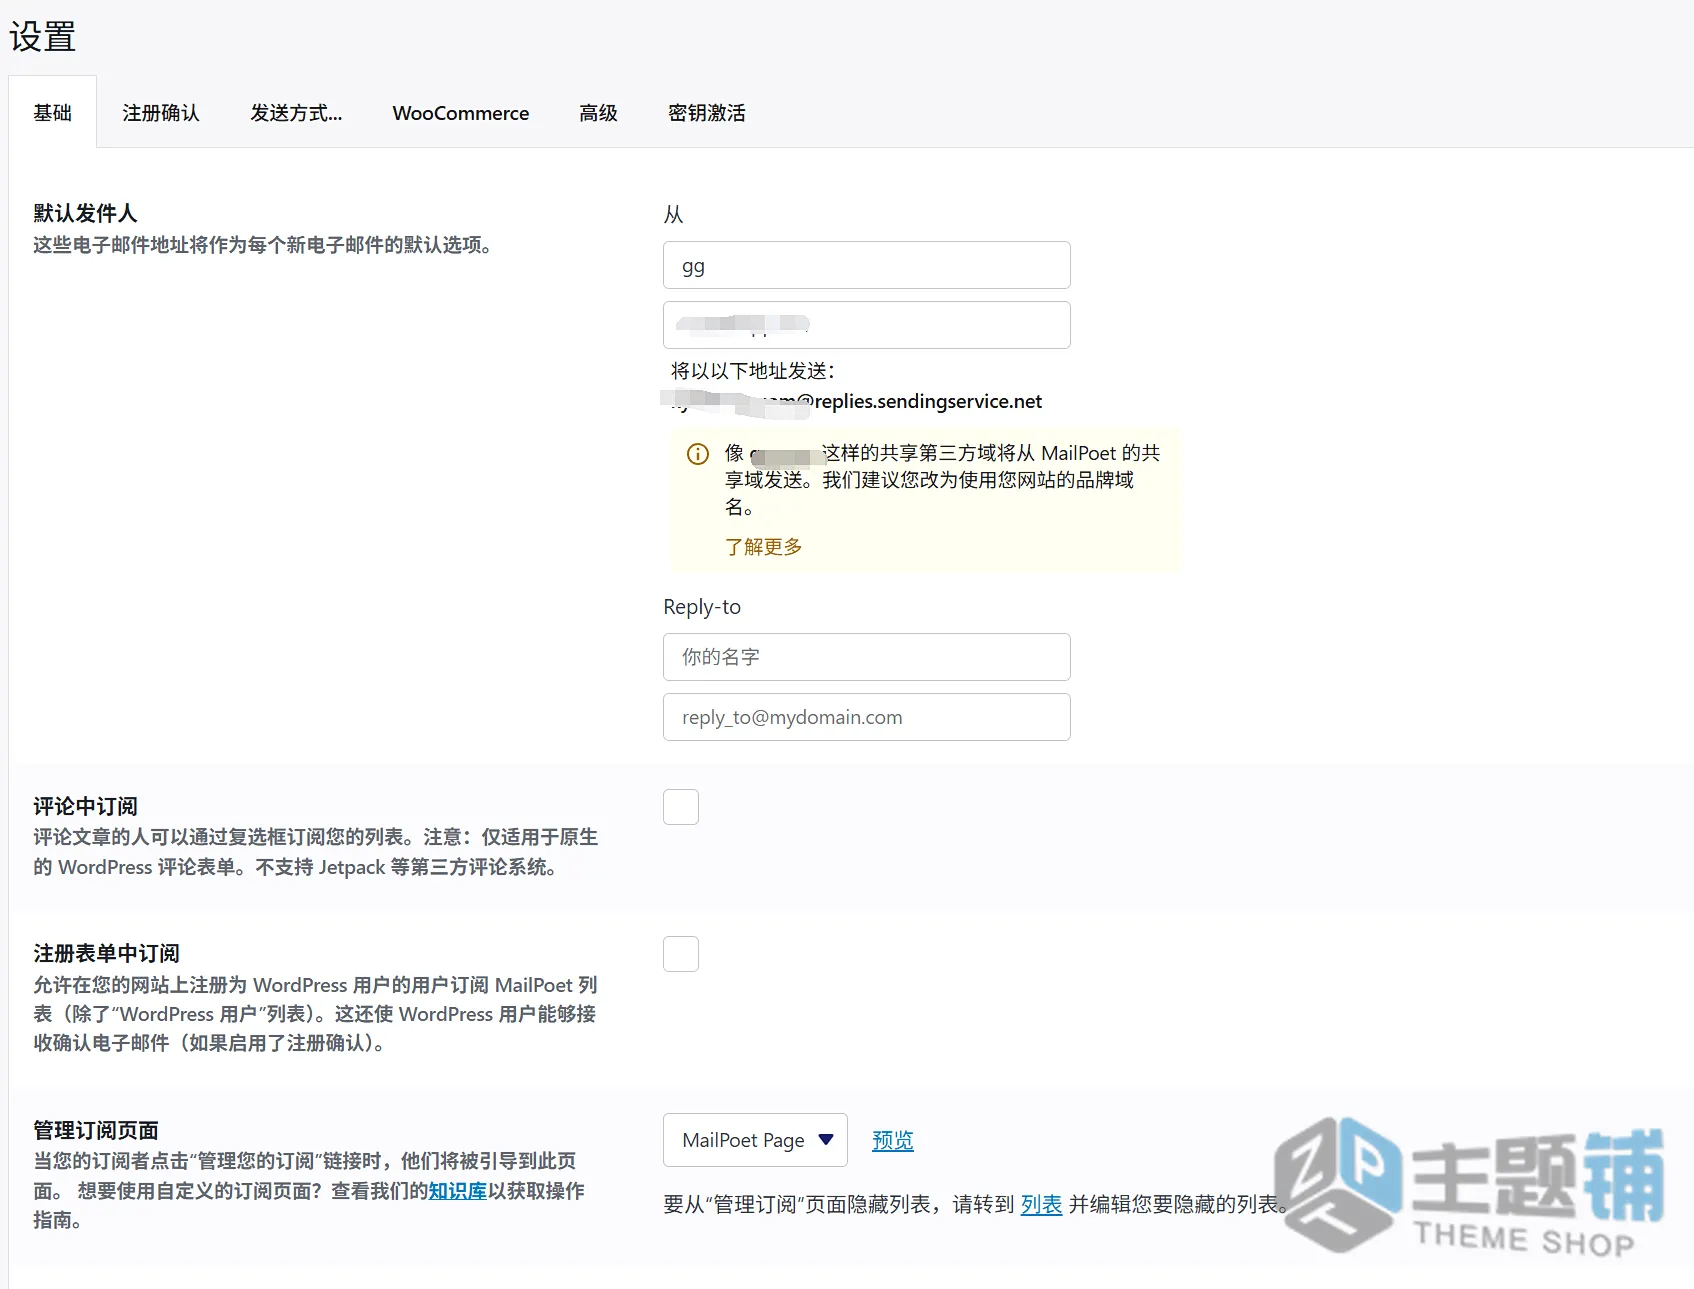
Task: Click the 注册表单中订阅 section title
Action: tap(106, 953)
